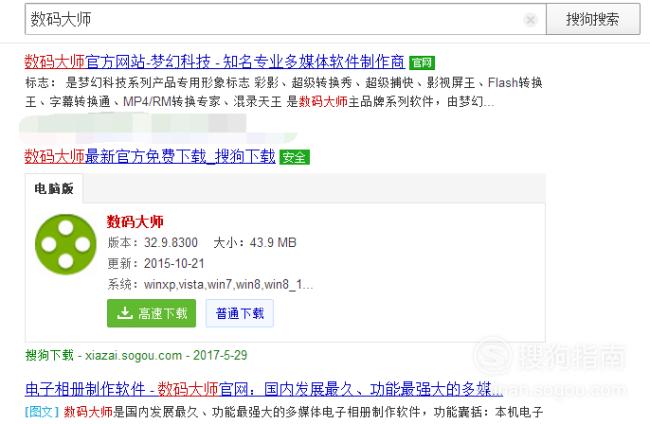This screenshot has width=650, height=424.
Task: Open 电子相册制作软件 - 数码大师官网 result link
Action: 264,389
